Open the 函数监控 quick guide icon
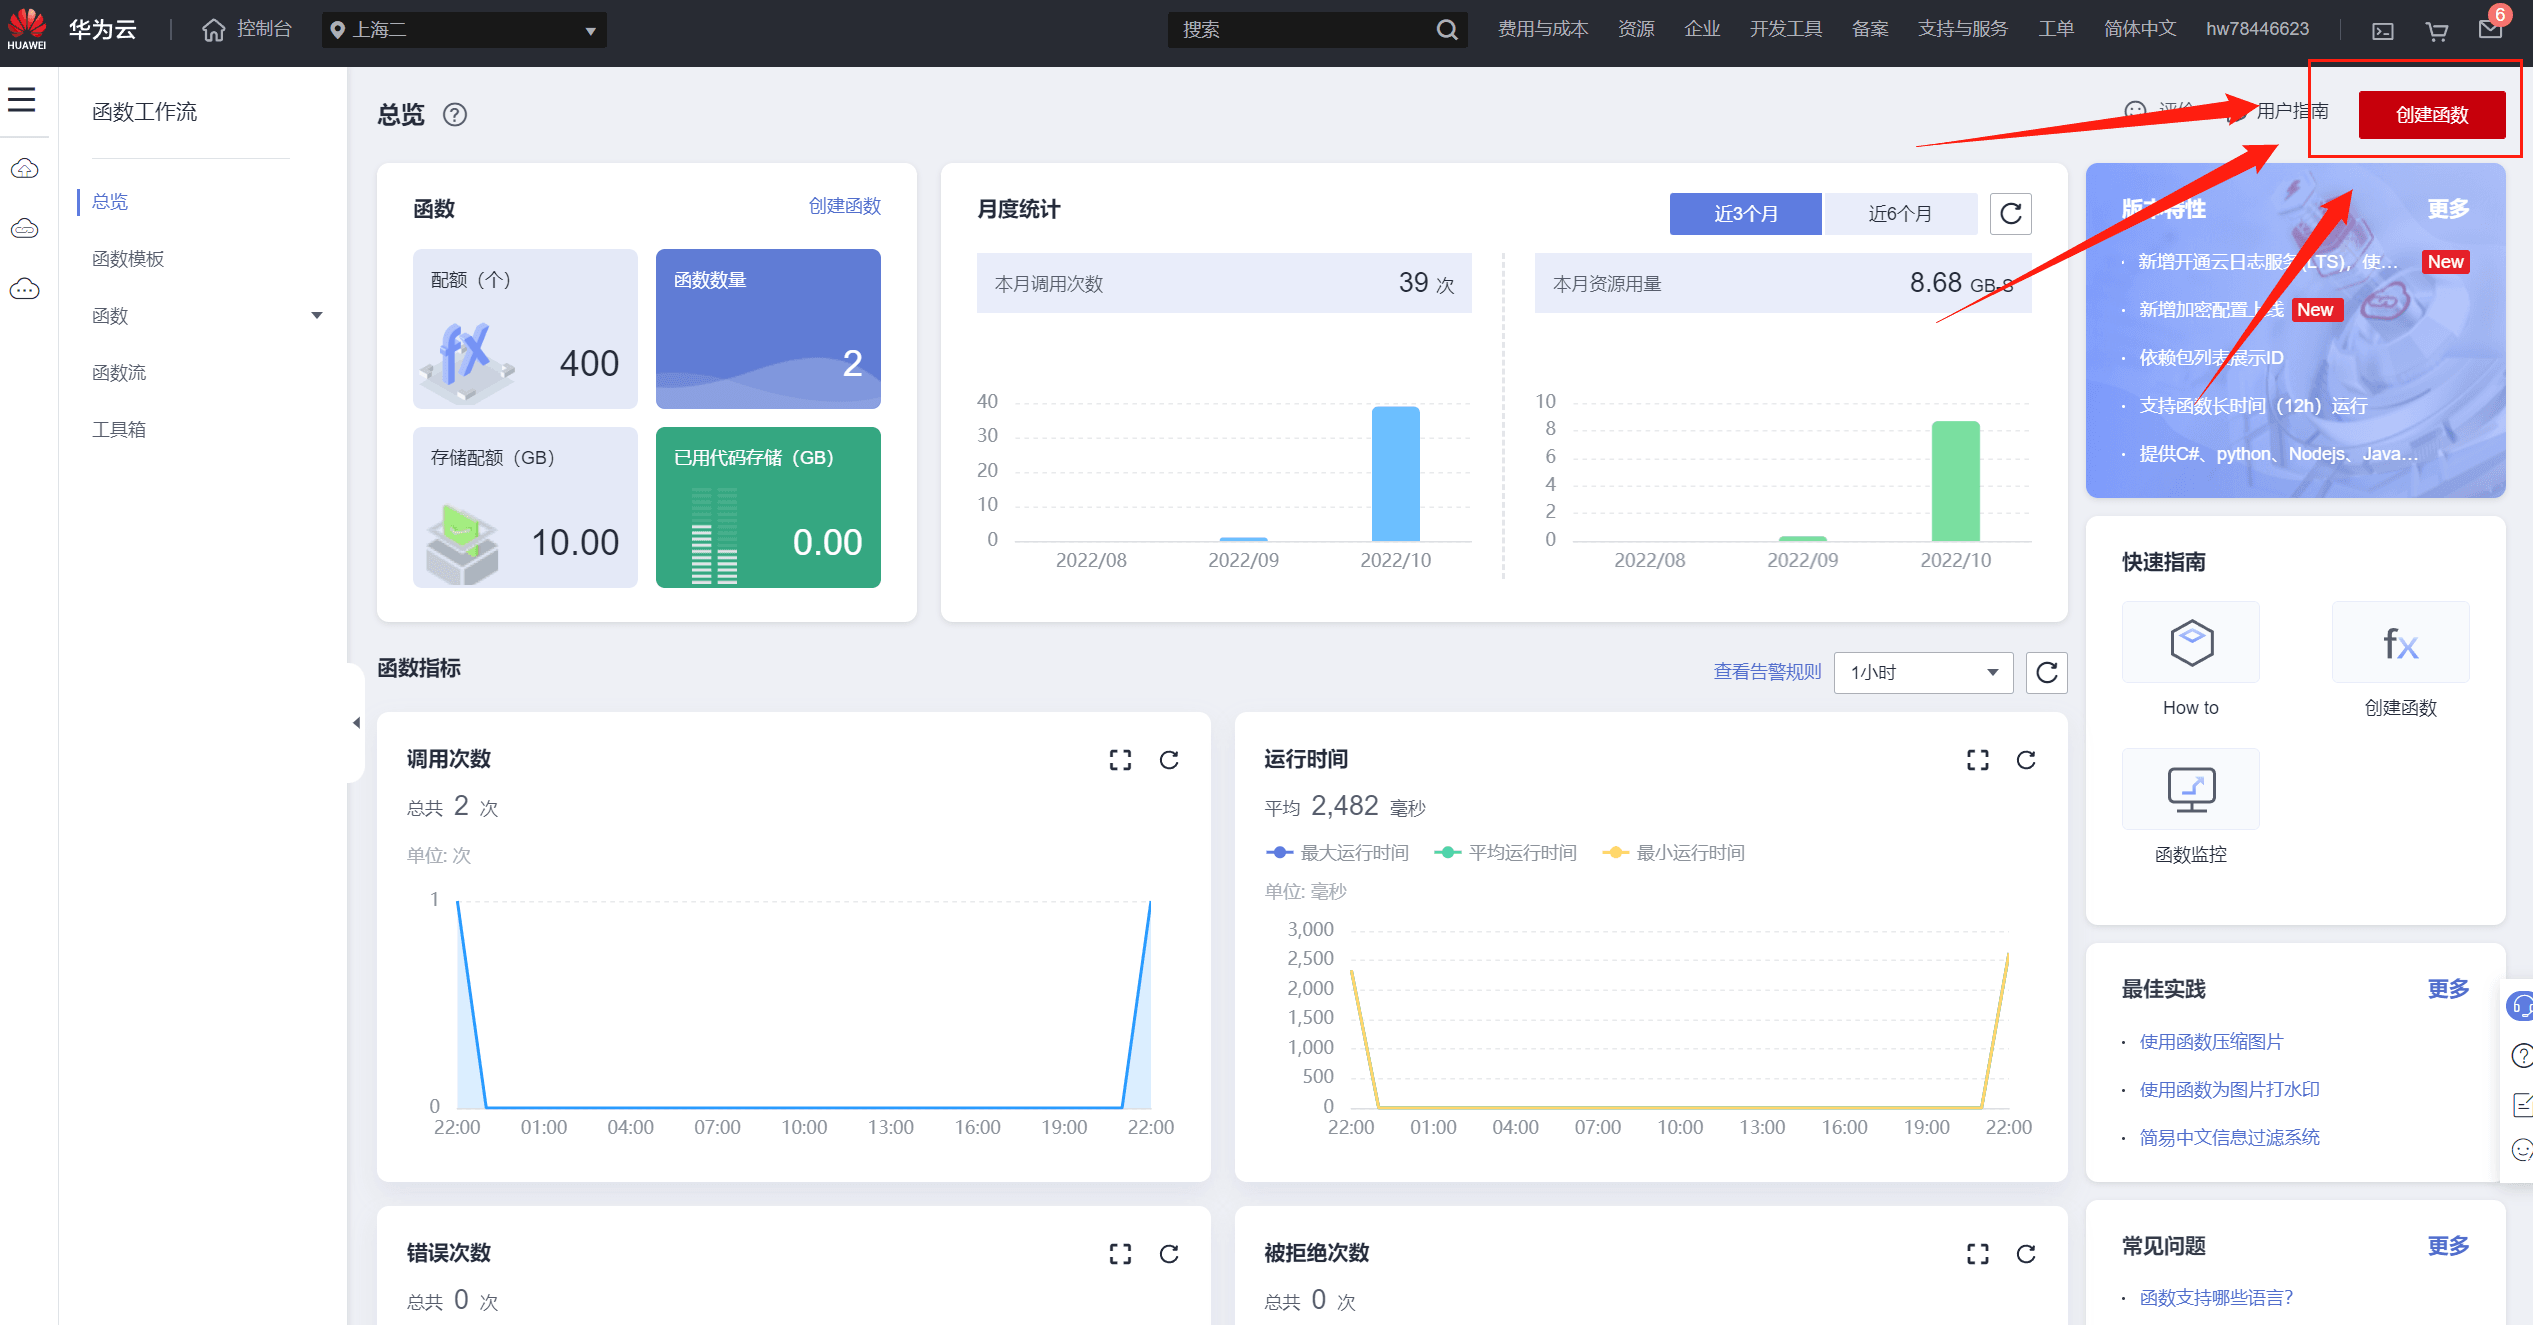The height and width of the screenshot is (1325, 2533). [2190, 790]
